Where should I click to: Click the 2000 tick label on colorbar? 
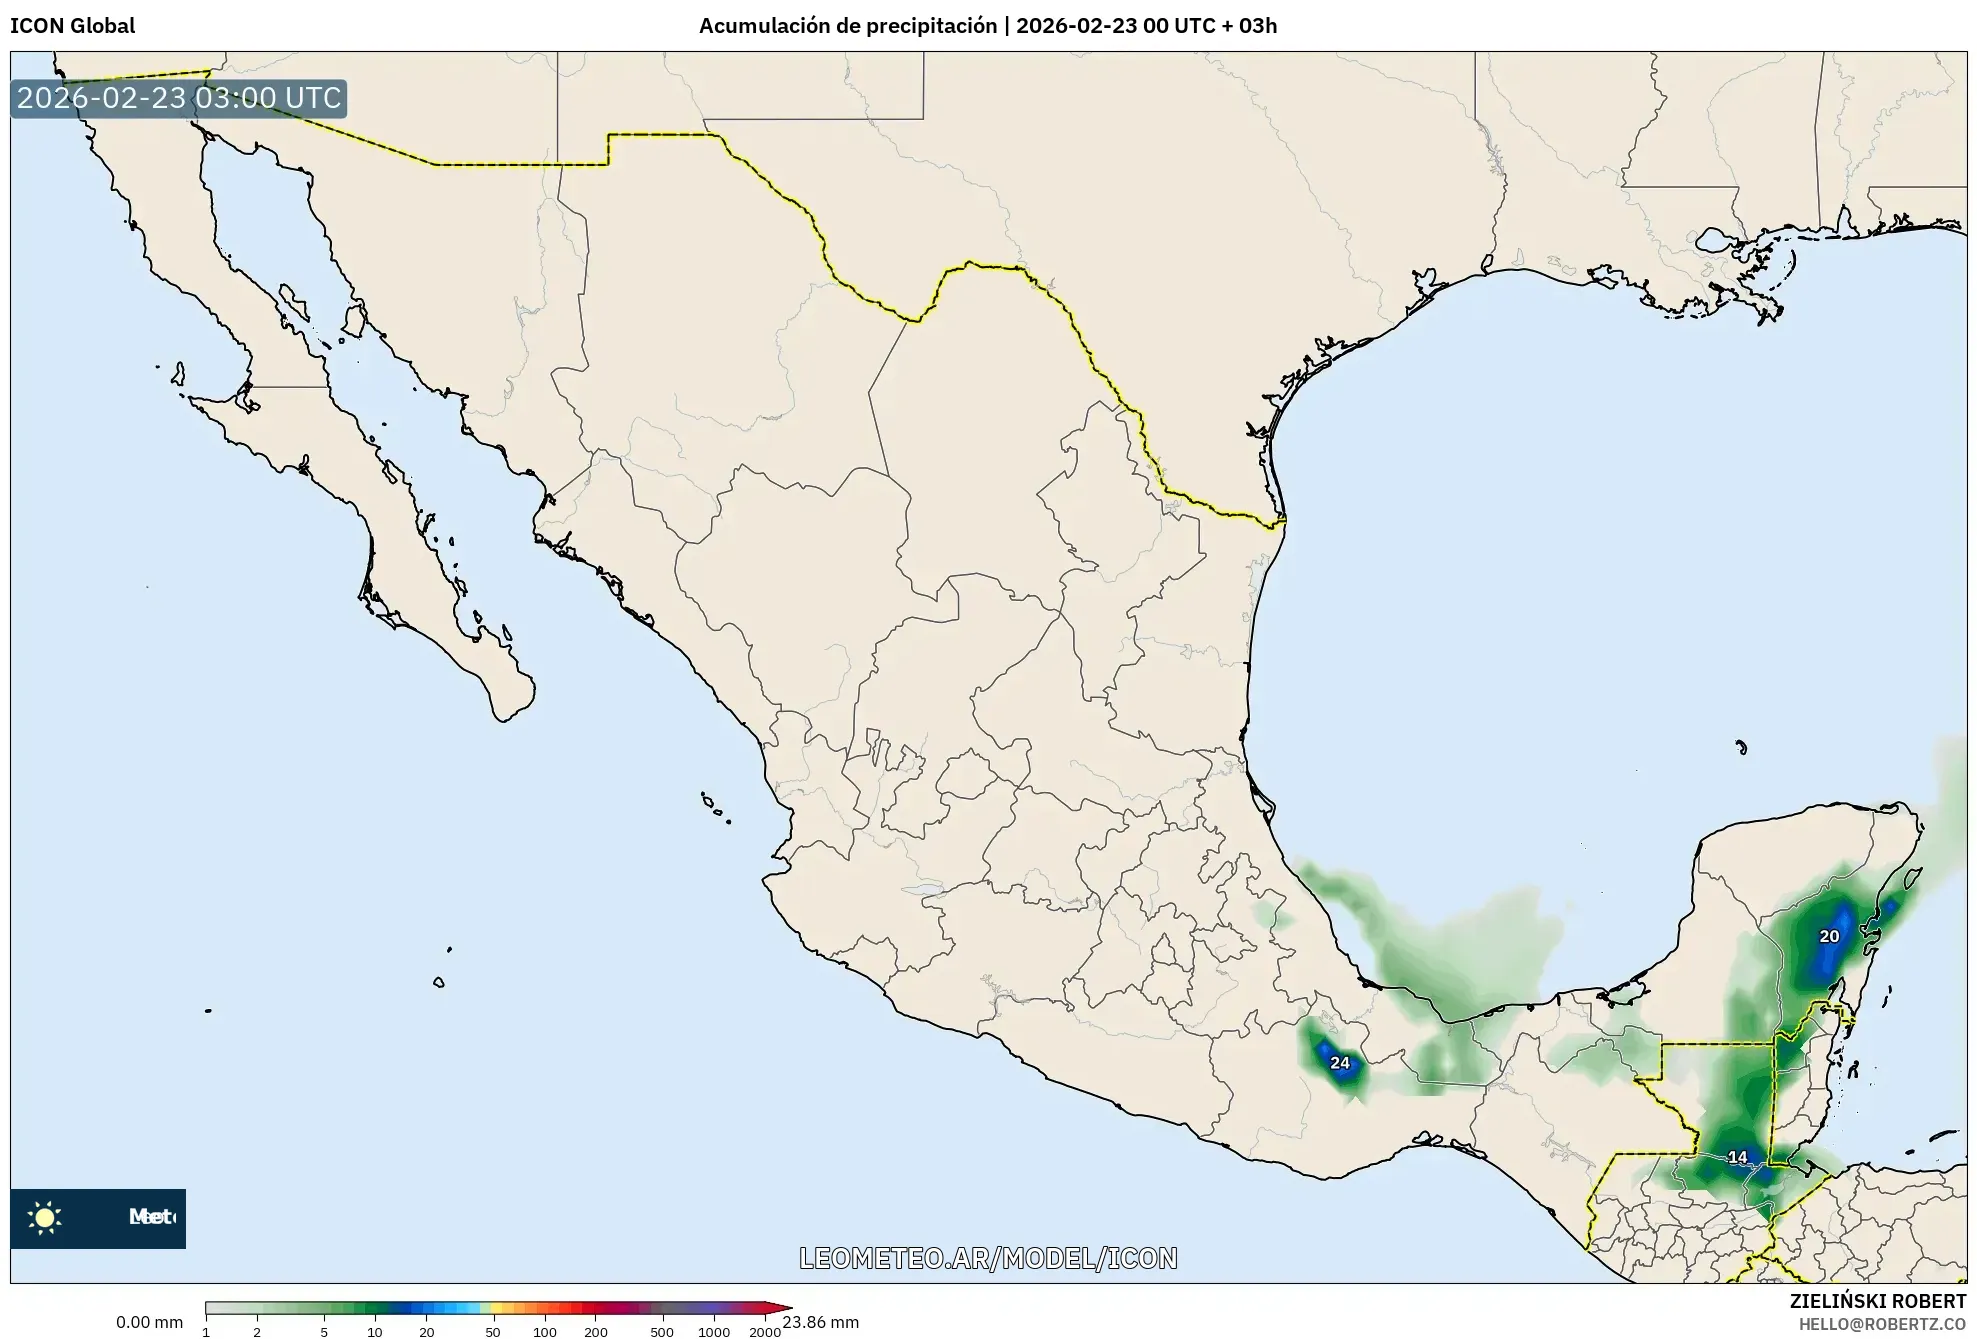tap(764, 1332)
